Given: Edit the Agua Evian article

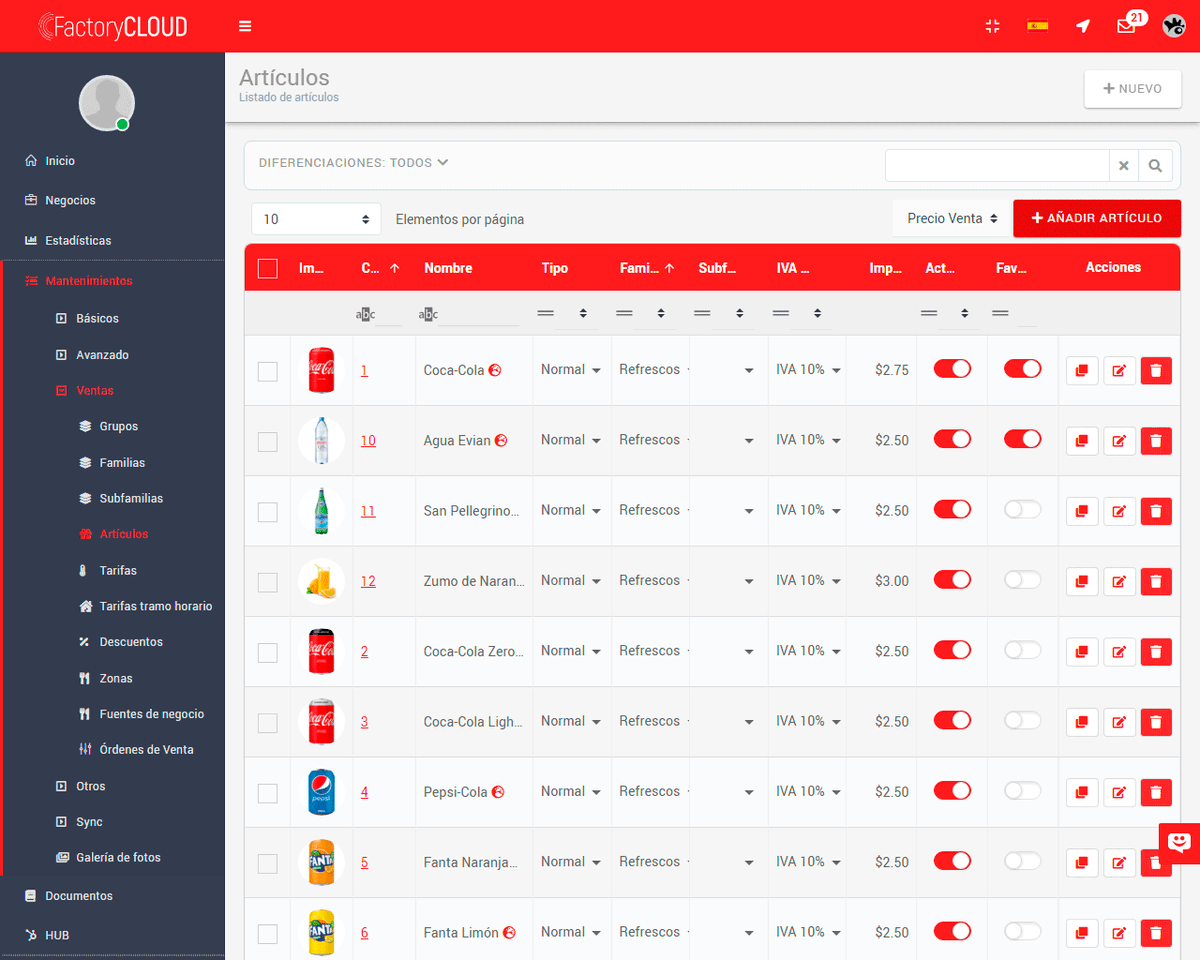Looking at the screenshot, I should pos(1119,441).
